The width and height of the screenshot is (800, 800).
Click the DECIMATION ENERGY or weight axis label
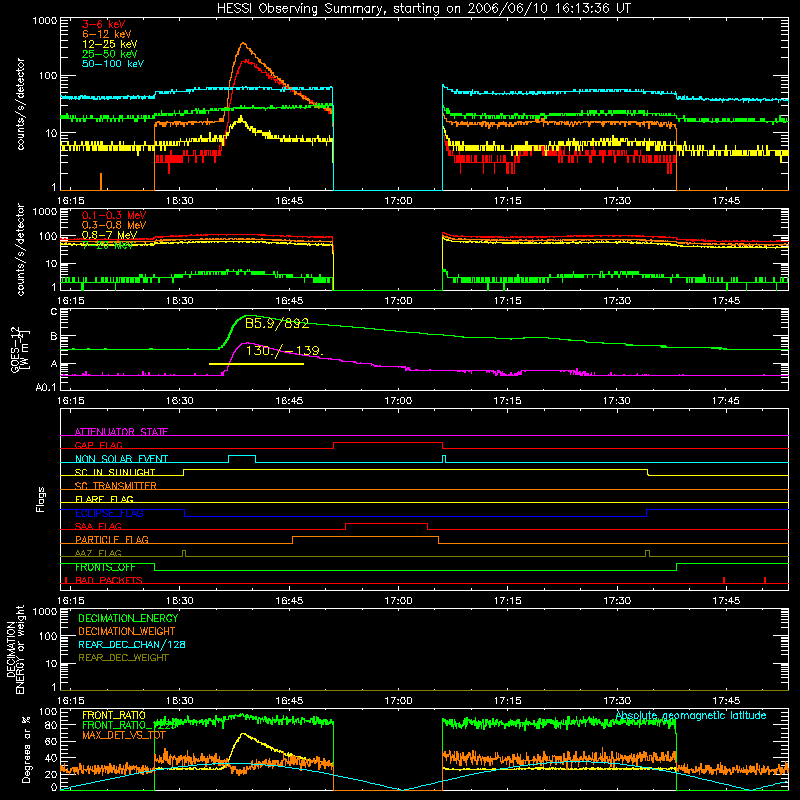tap(15, 649)
